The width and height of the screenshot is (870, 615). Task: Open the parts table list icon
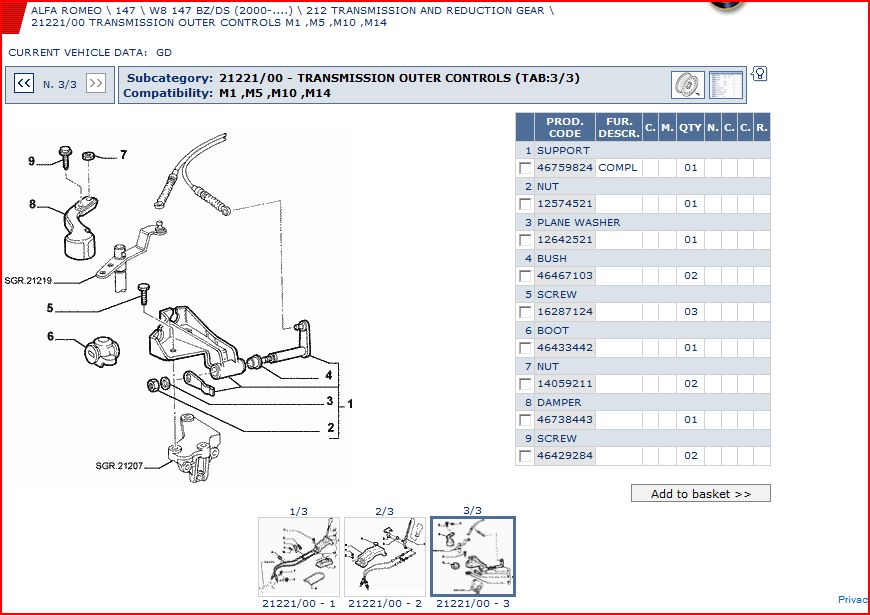[726, 85]
